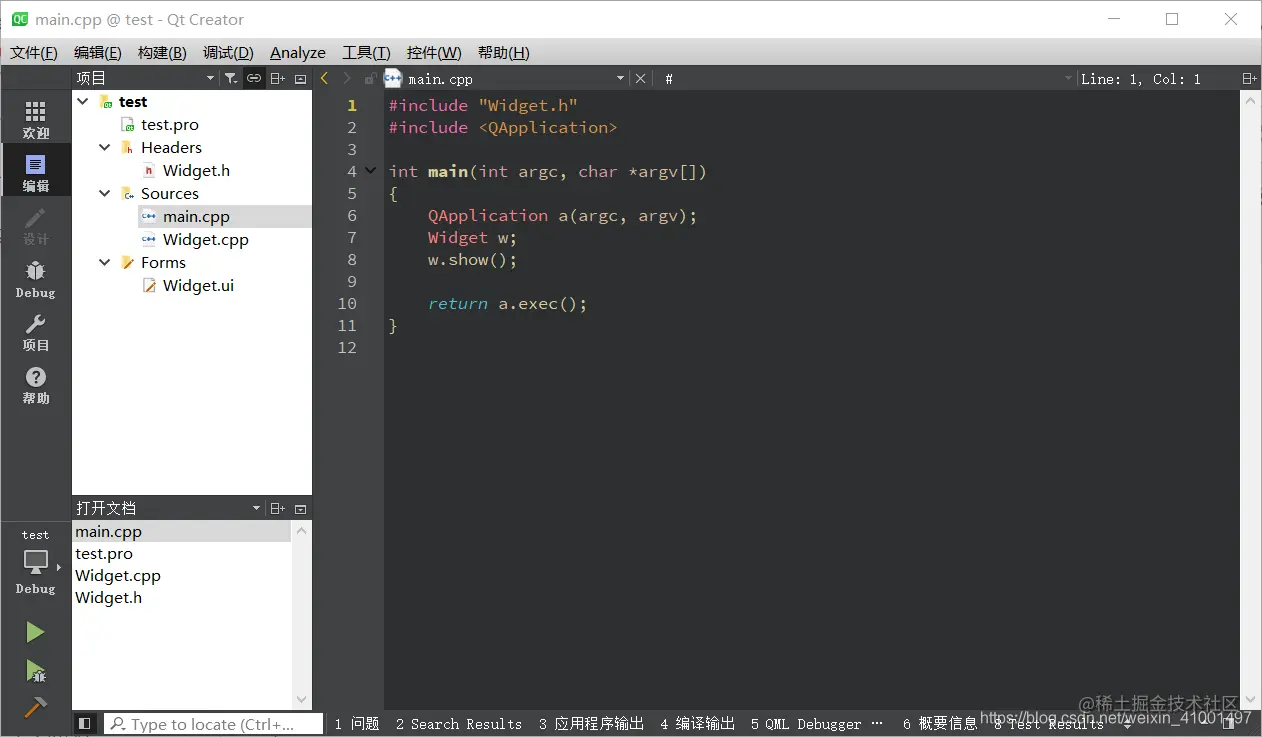Open the main.cpp open-documents dropdown
Image resolution: width=1262 pixels, height=737 pixels.
620,78
